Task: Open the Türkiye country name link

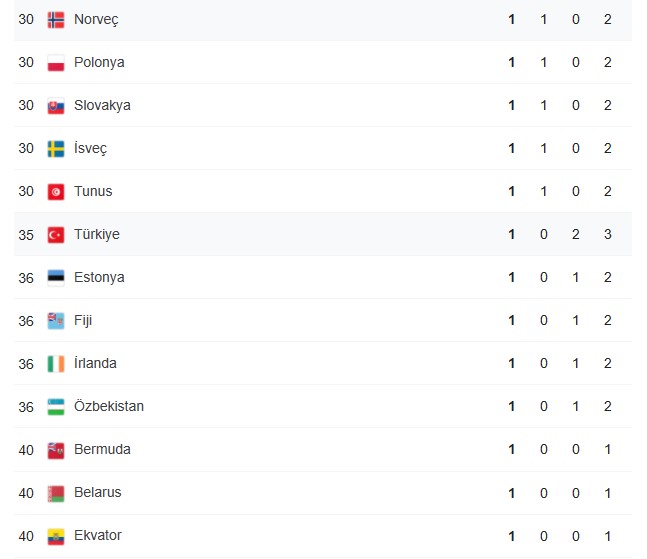Action: point(97,234)
